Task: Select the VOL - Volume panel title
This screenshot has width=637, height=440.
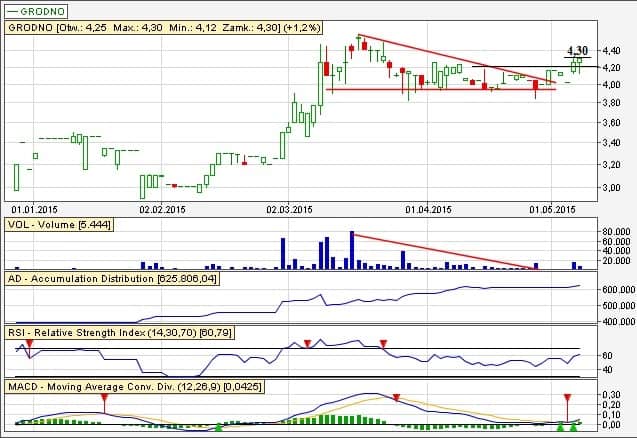Action: click(x=57, y=226)
